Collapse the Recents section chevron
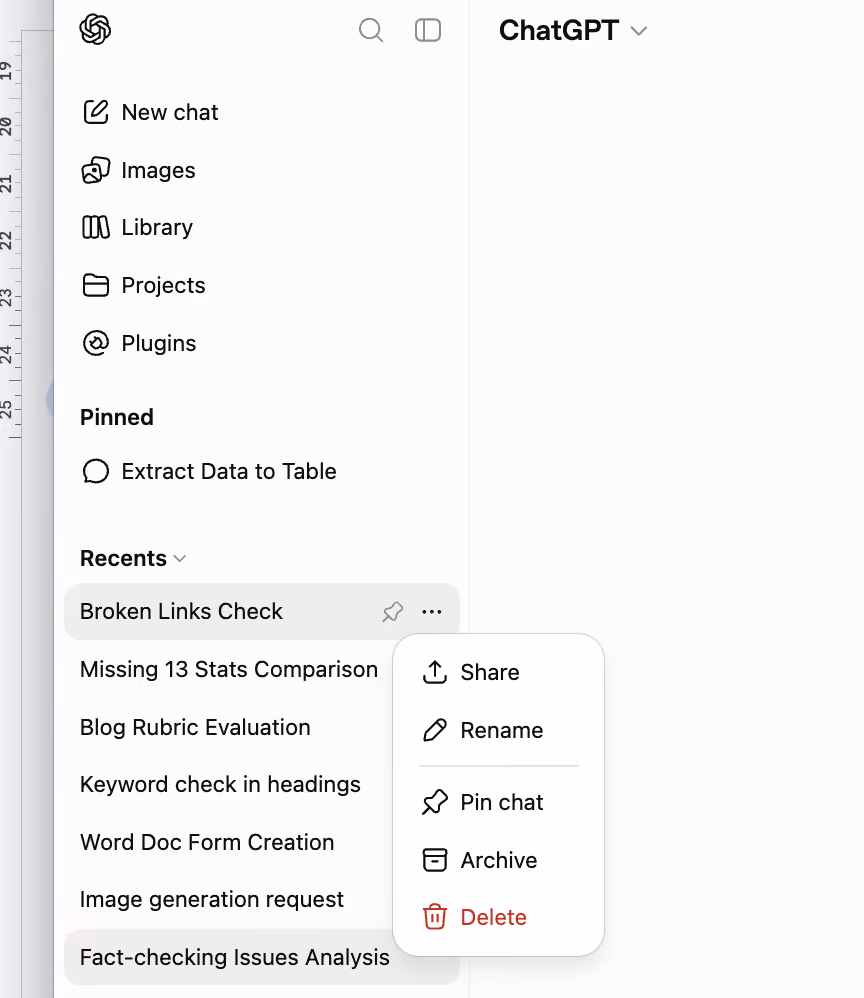 tap(180, 559)
